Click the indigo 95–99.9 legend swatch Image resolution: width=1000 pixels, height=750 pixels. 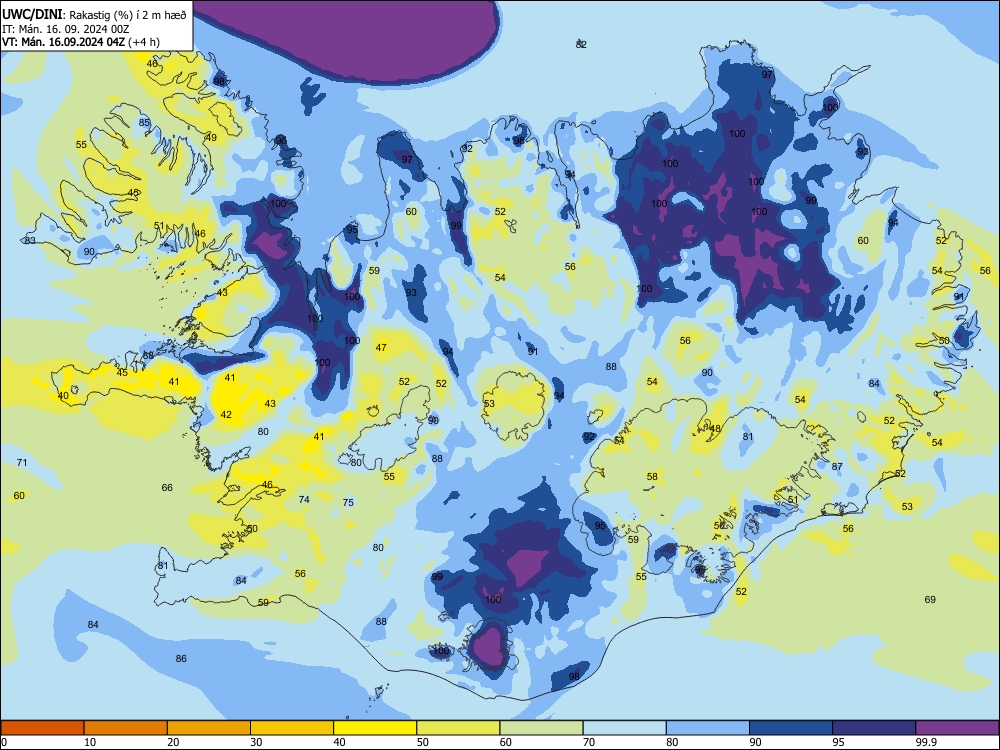click(874, 728)
